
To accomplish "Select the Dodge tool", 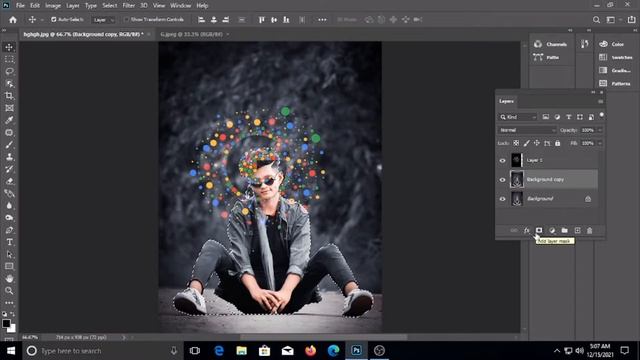I will [9, 218].
